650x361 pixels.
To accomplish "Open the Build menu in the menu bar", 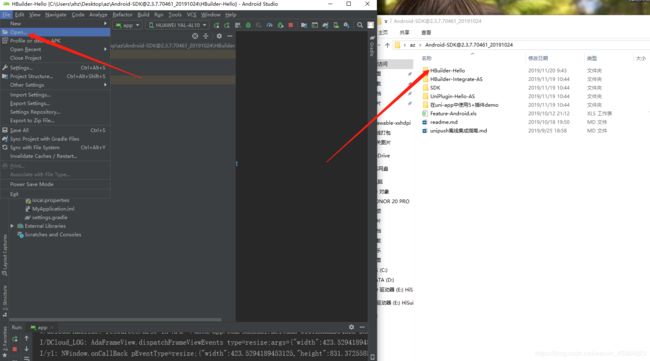I will [143, 15].
